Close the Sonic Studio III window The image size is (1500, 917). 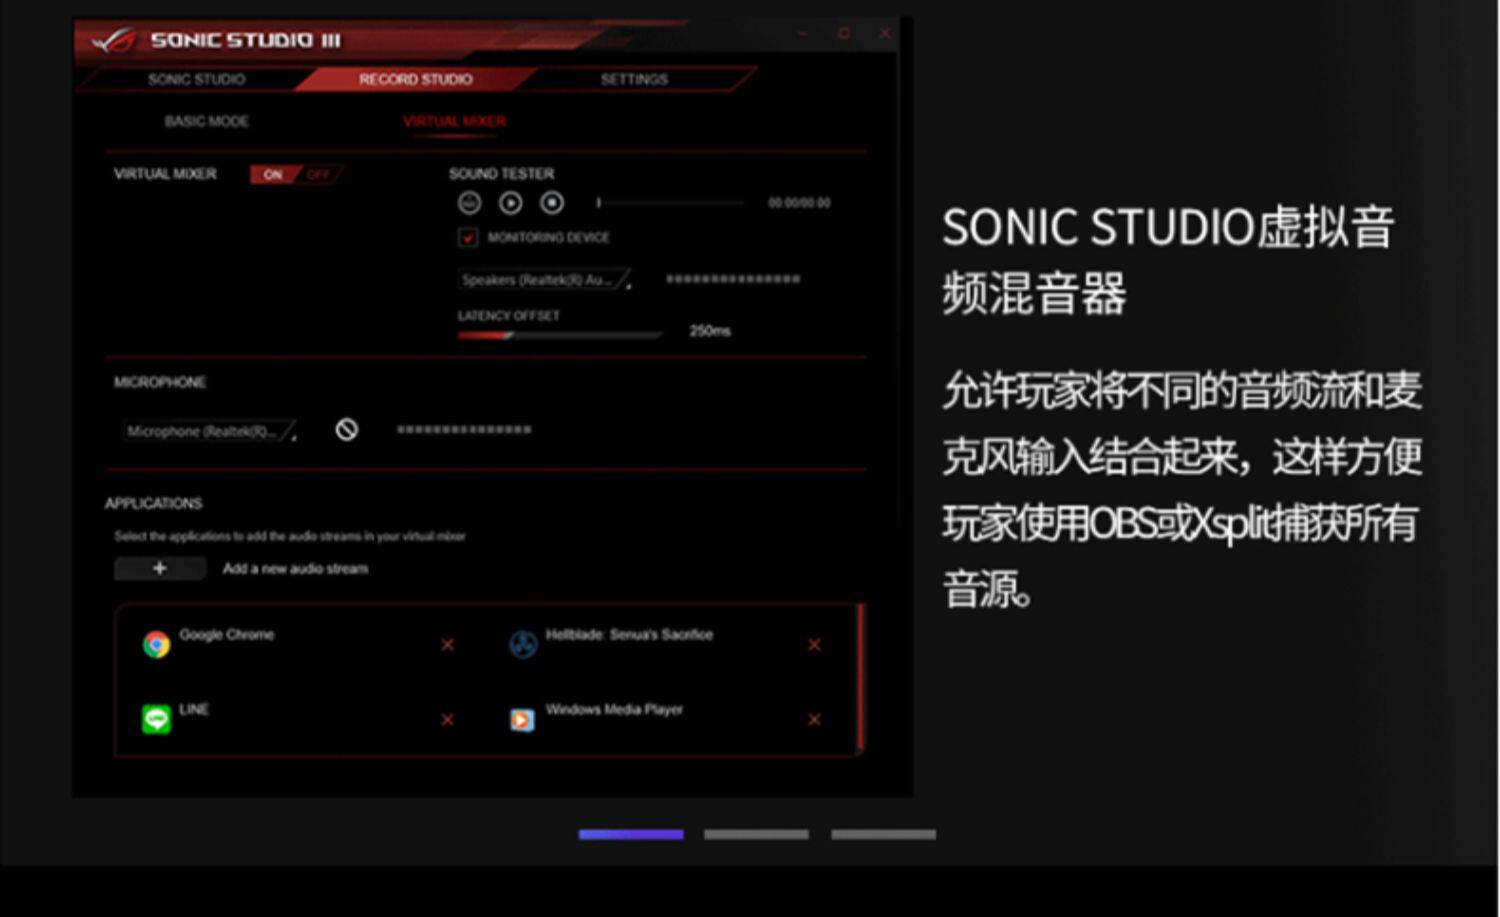tap(885, 33)
